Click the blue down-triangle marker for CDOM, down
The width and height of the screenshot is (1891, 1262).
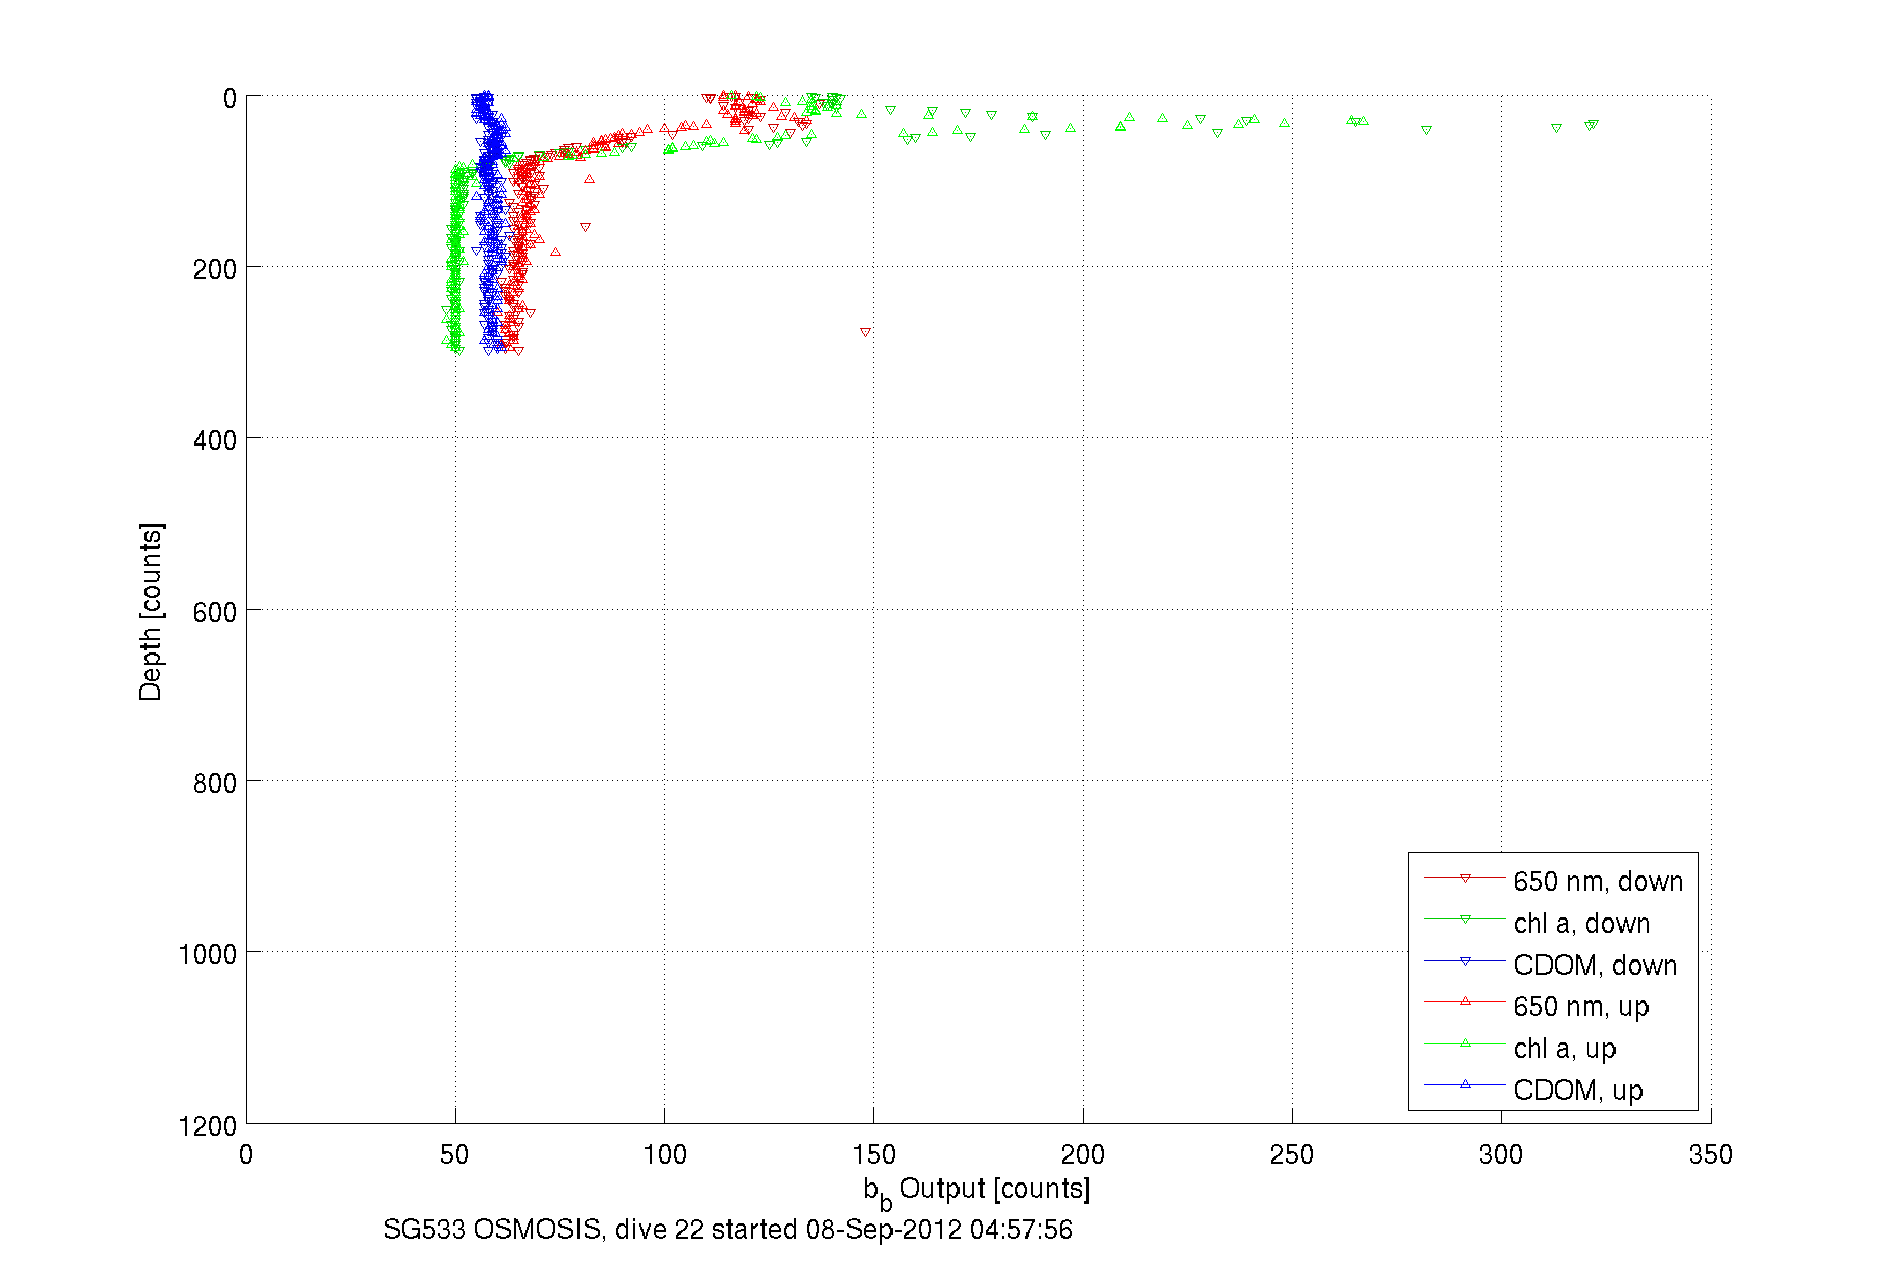tap(1465, 962)
